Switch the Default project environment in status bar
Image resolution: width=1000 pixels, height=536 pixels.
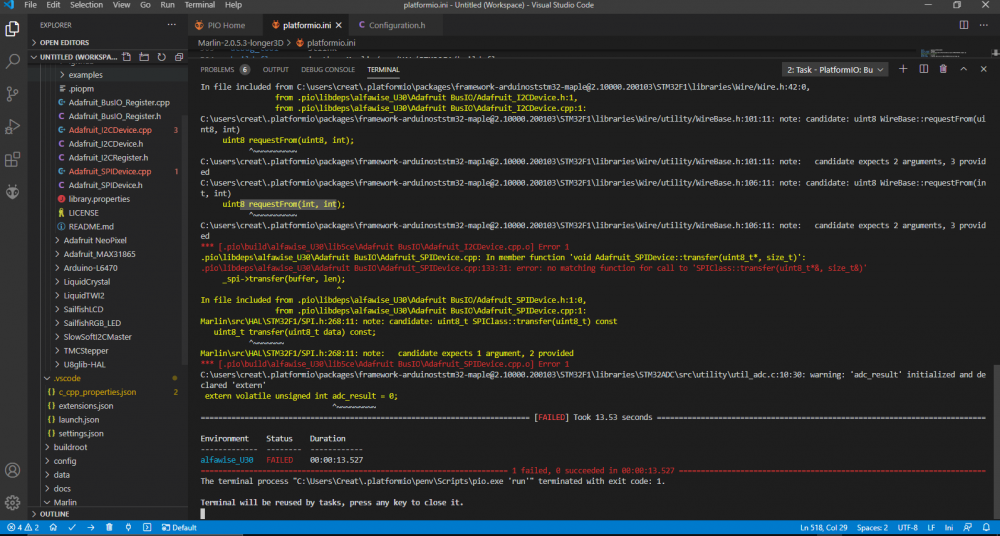pyautogui.click(x=179, y=528)
